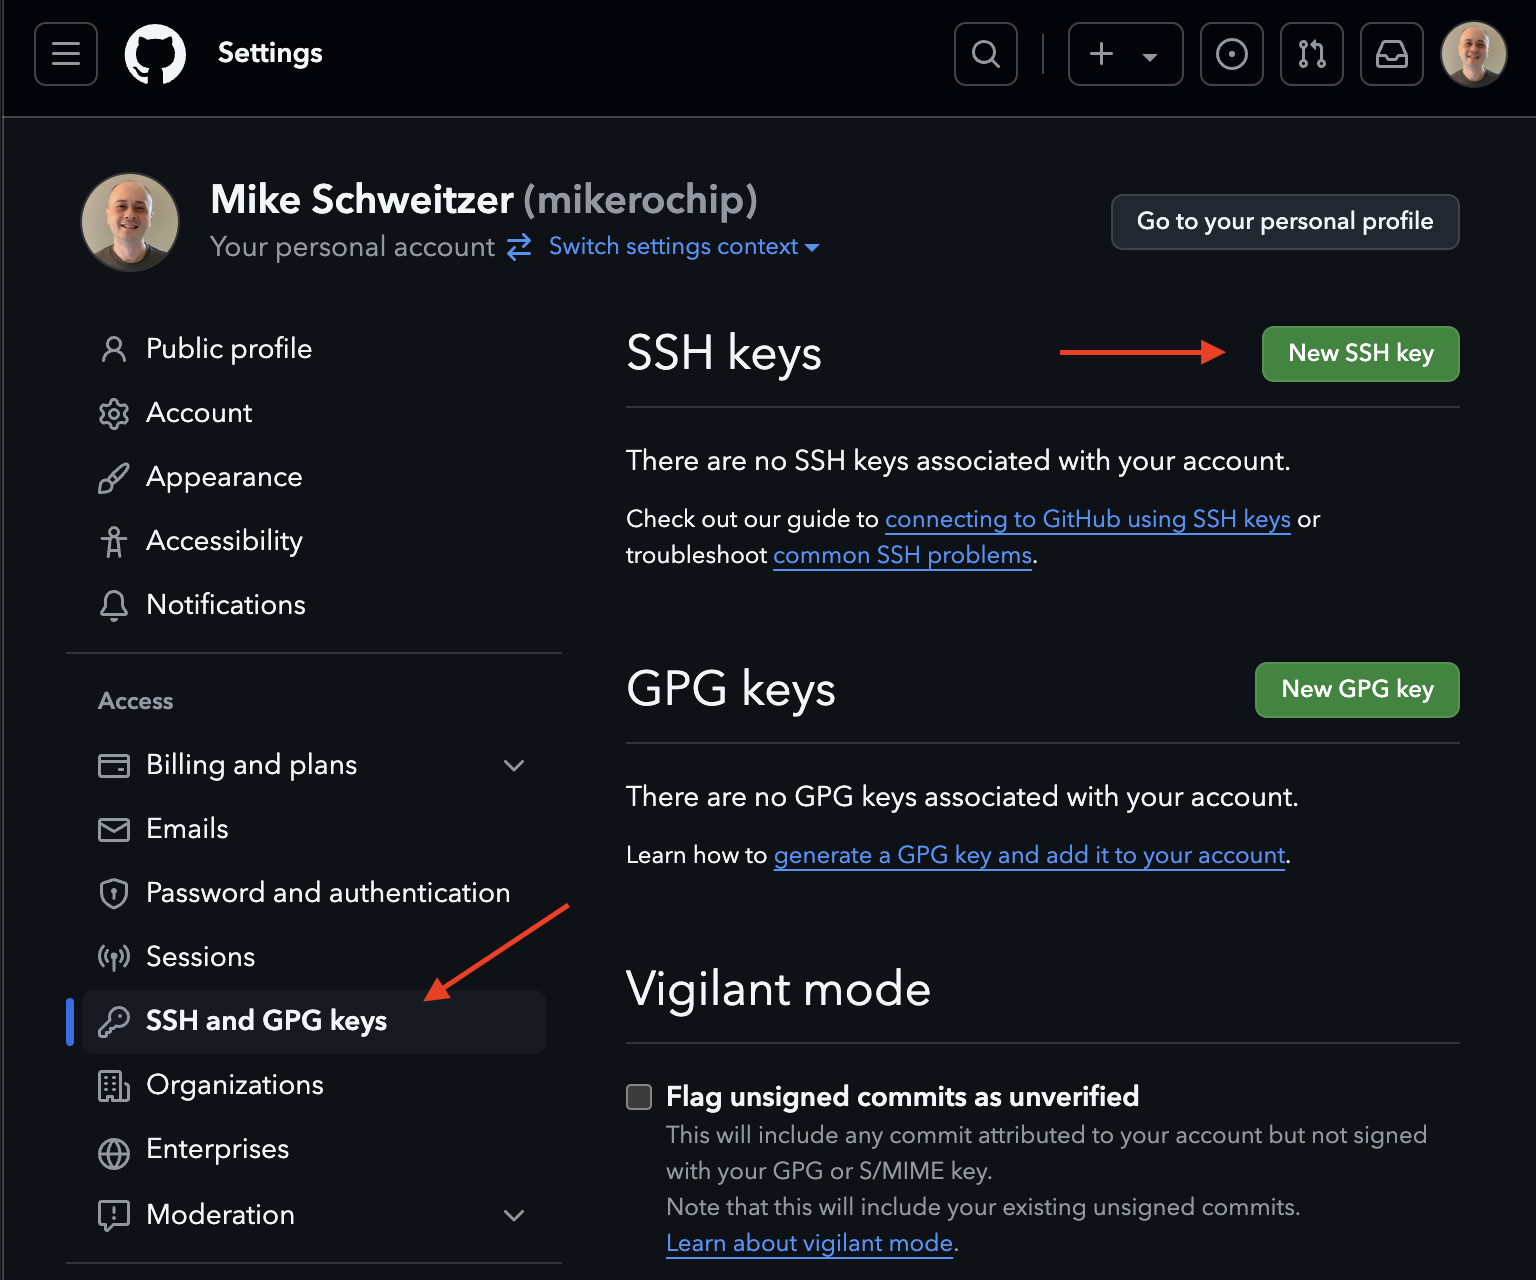Click the New SSH key button
The image size is (1536, 1280).
pos(1361,354)
